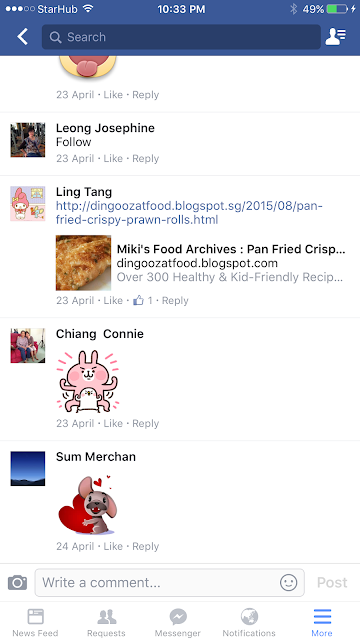The width and height of the screenshot is (360, 640).
Task: Tap the back arrow in header
Action: pos(22,37)
